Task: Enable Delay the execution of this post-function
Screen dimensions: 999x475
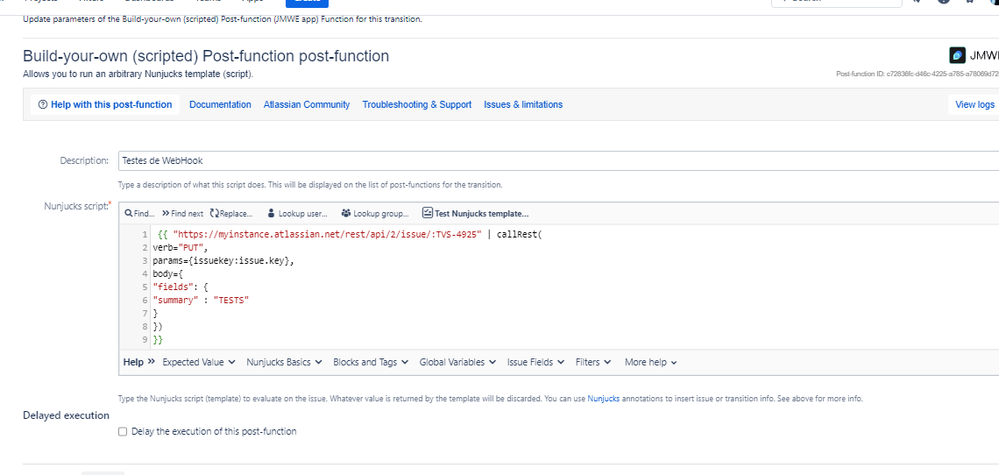Action: point(122,432)
